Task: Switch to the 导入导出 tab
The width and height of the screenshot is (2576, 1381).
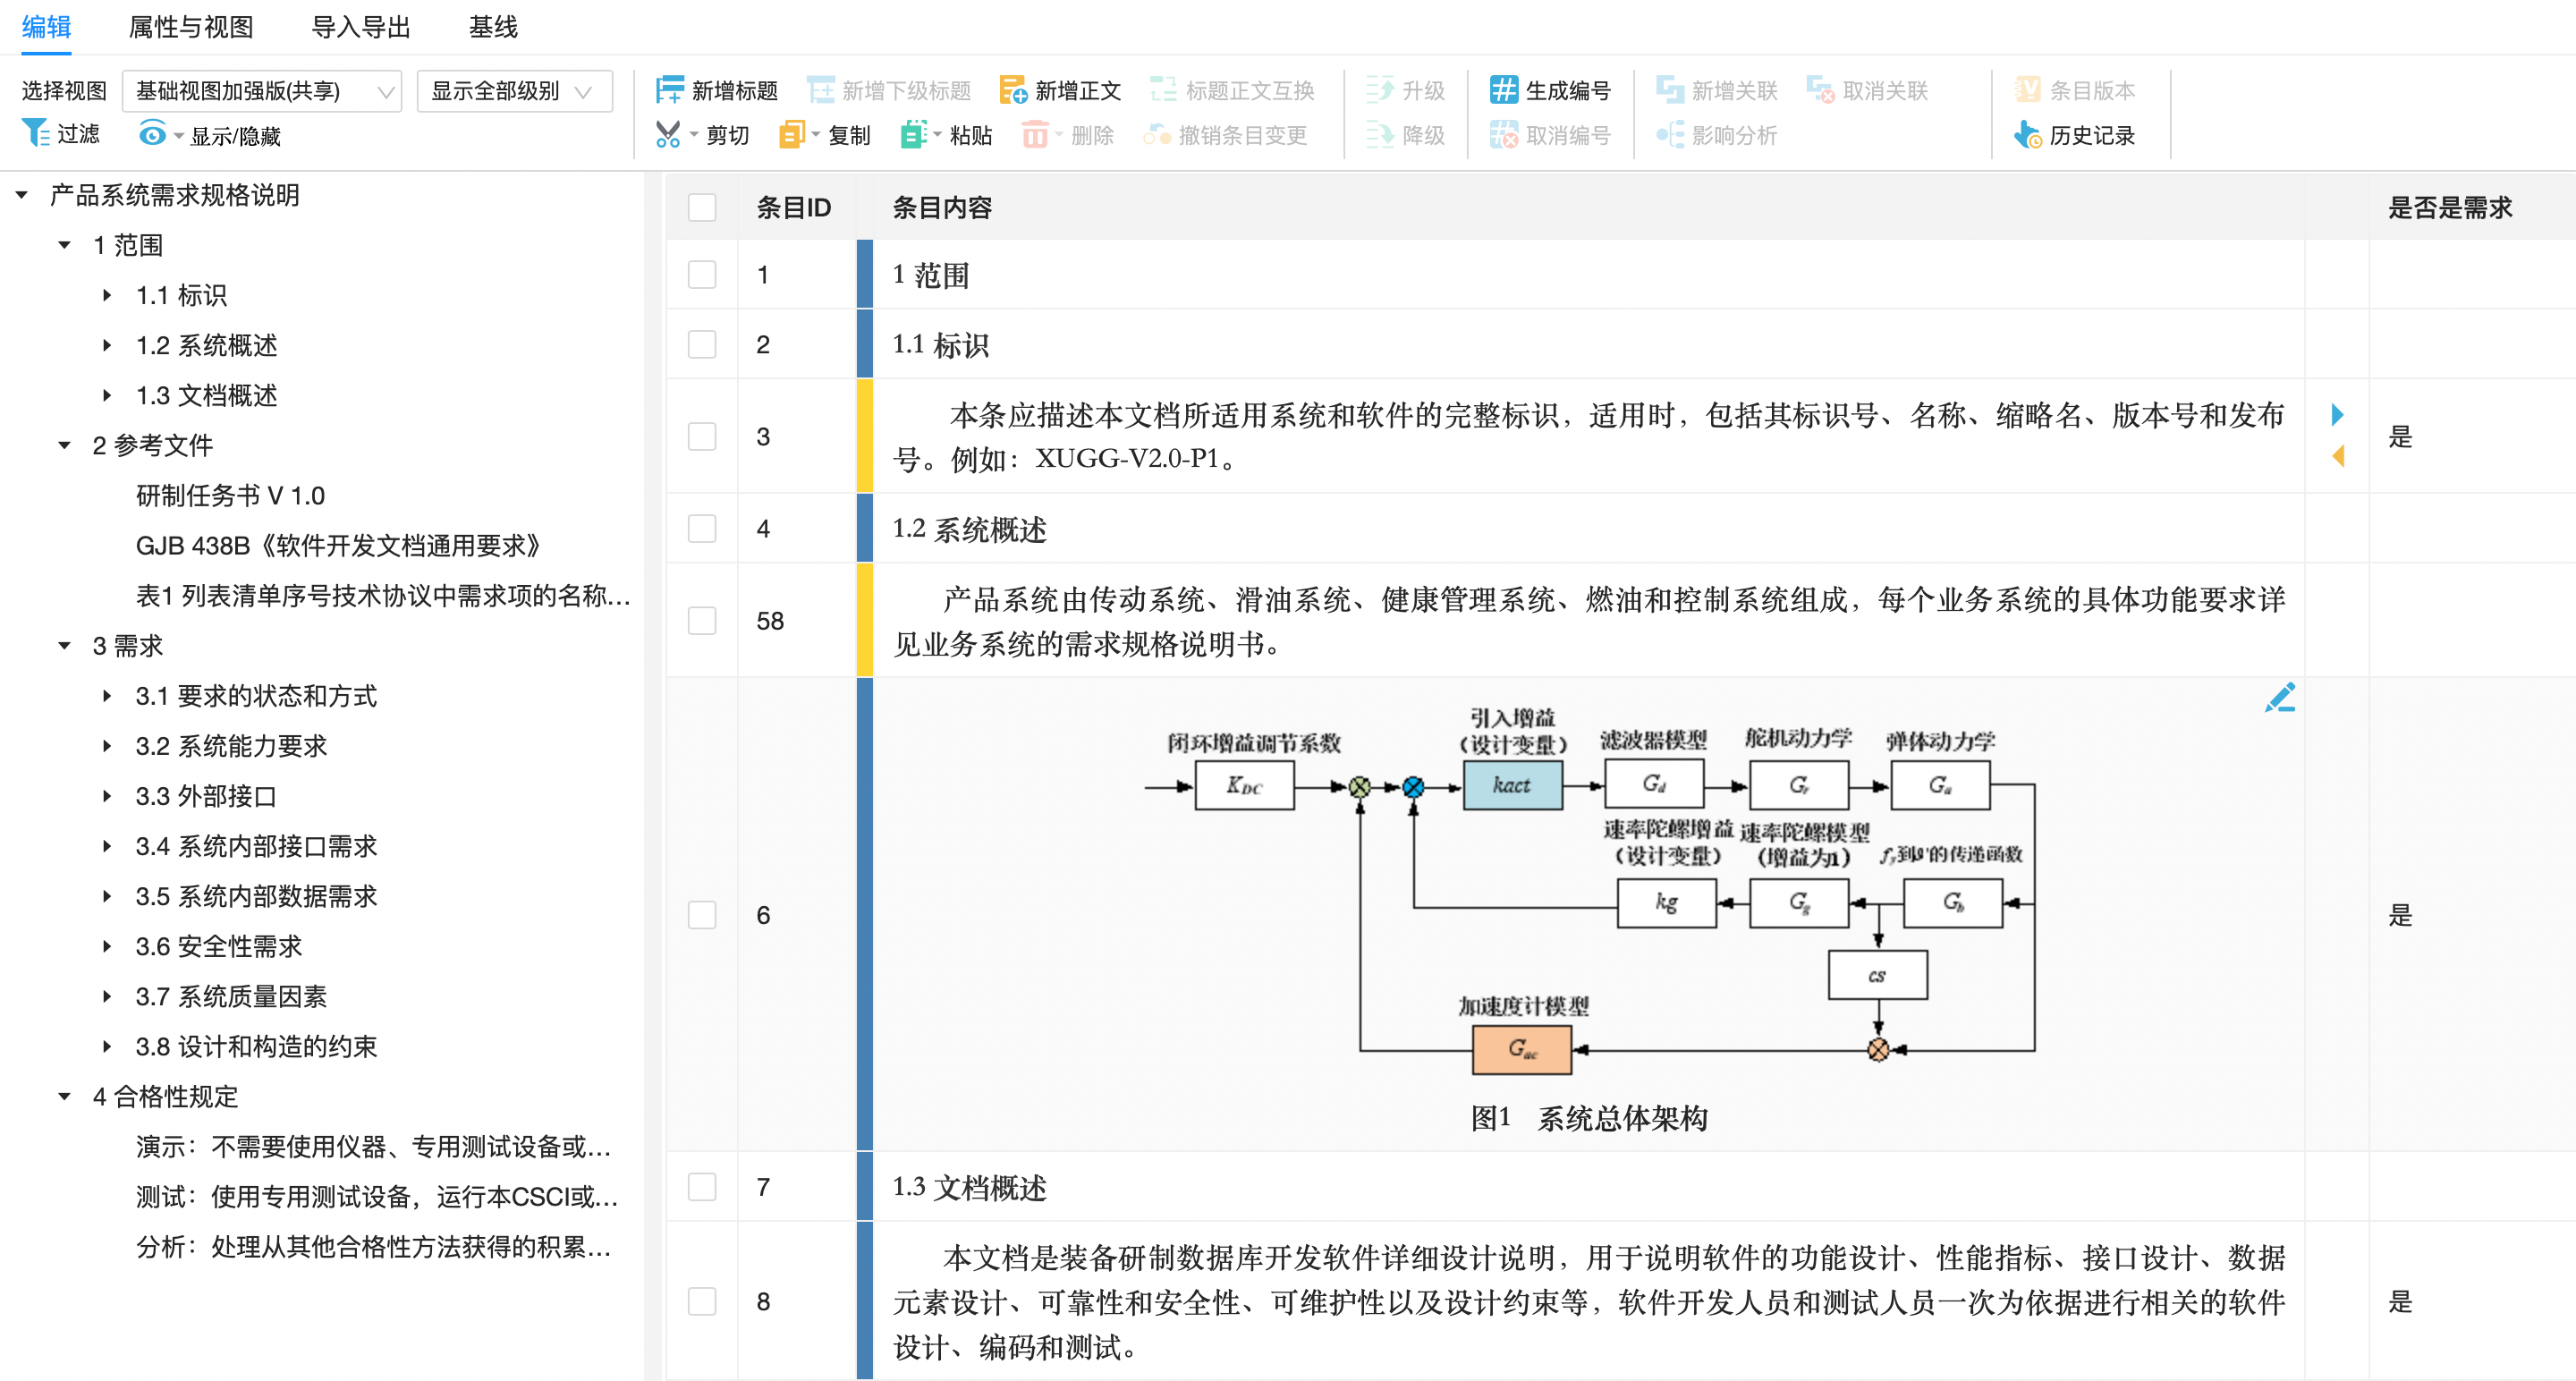Action: (360, 27)
